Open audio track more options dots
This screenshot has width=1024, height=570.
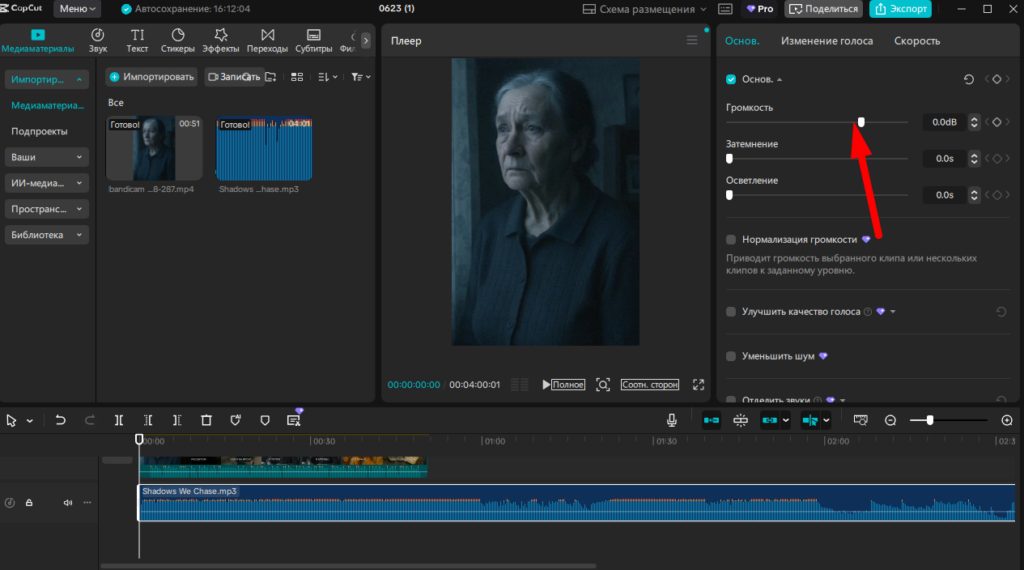pyautogui.click(x=87, y=503)
